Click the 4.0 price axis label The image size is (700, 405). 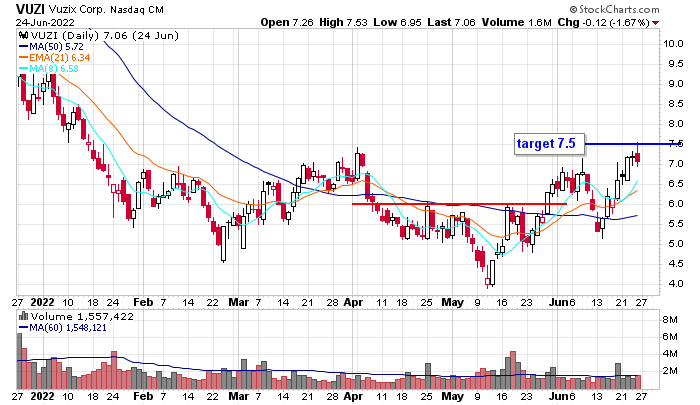675,284
